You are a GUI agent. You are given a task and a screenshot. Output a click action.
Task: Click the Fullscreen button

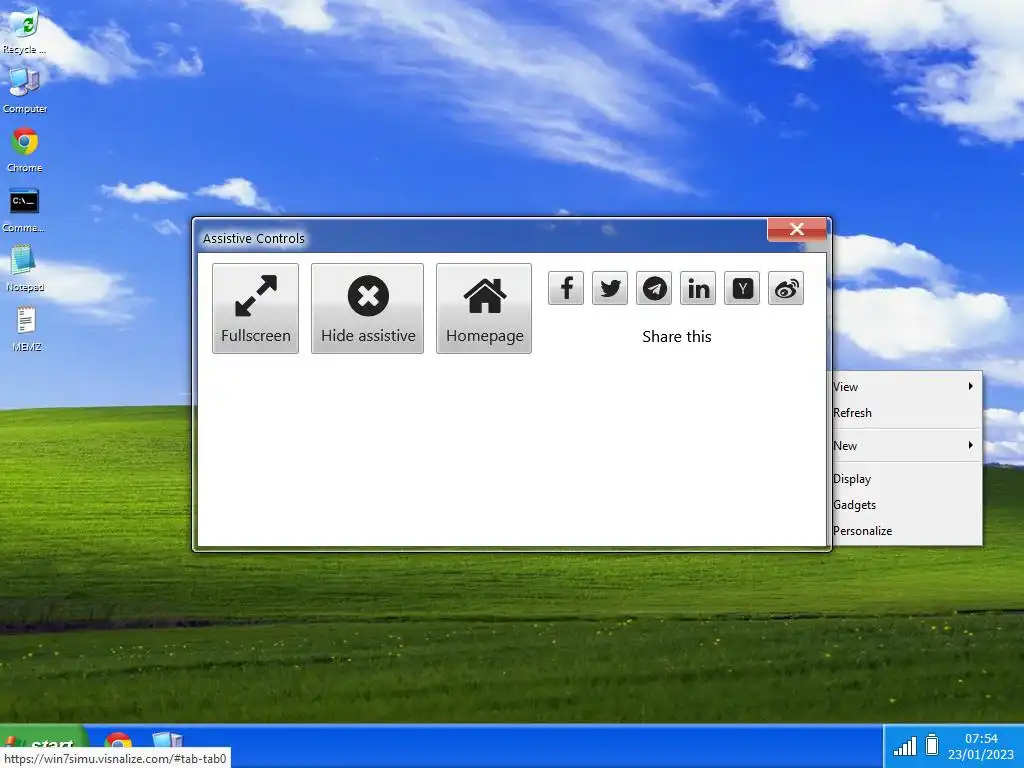pyautogui.click(x=255, y=308)
